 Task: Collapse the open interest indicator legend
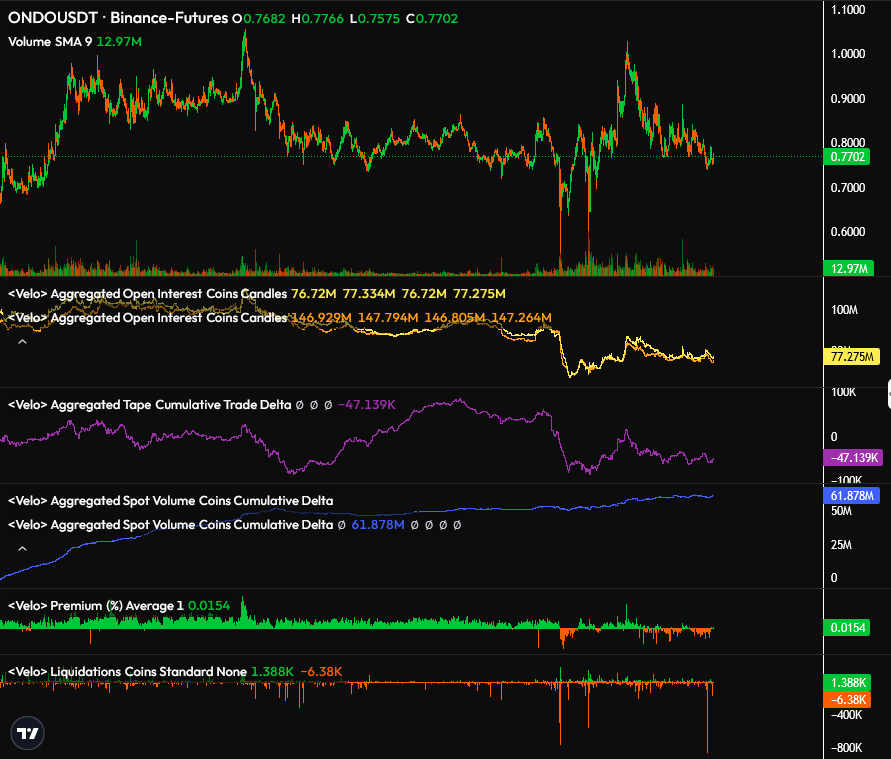(x=22, y=342)
